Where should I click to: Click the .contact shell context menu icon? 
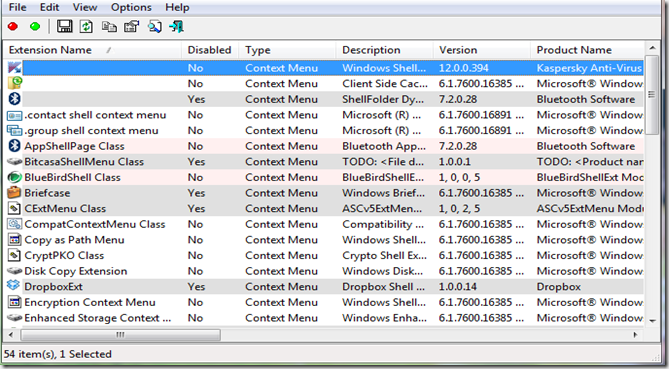pyautogui.click(x=15, y=115)
